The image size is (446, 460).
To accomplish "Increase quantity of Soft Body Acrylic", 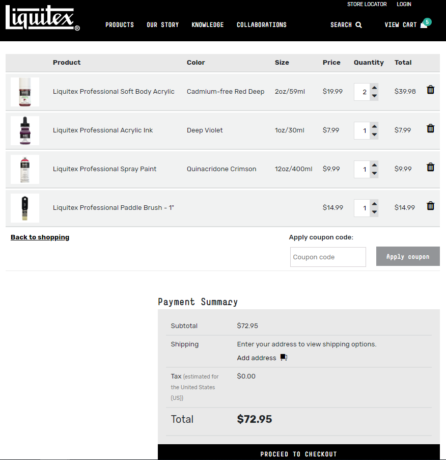I will point(374,88).
